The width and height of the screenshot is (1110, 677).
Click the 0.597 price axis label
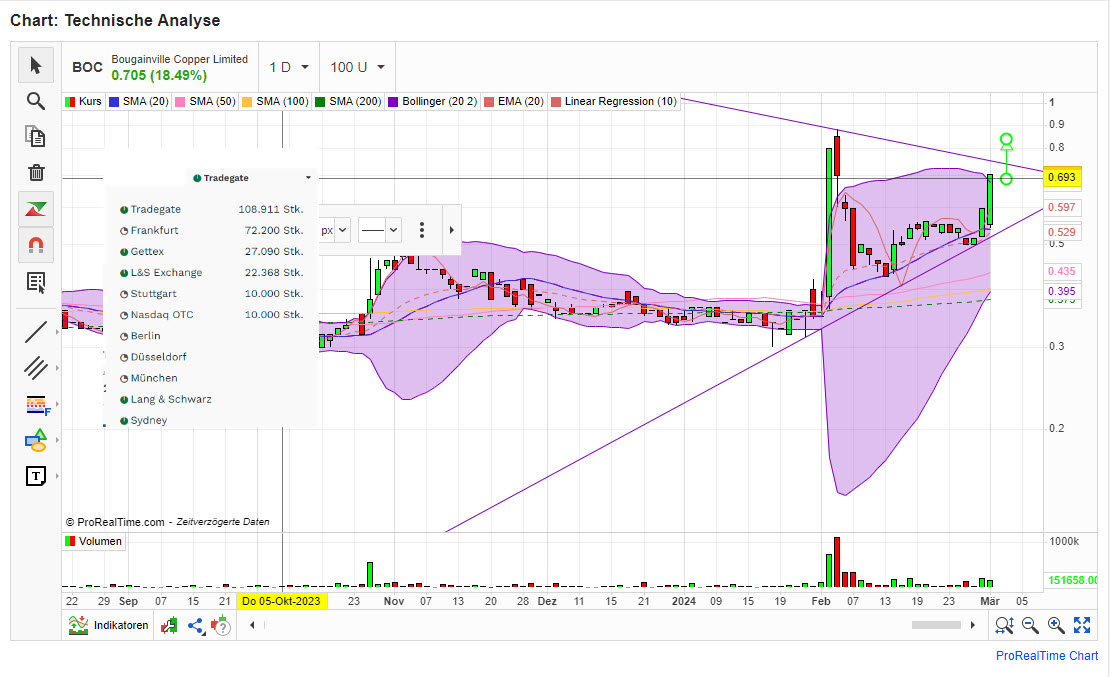point(1062,207)
